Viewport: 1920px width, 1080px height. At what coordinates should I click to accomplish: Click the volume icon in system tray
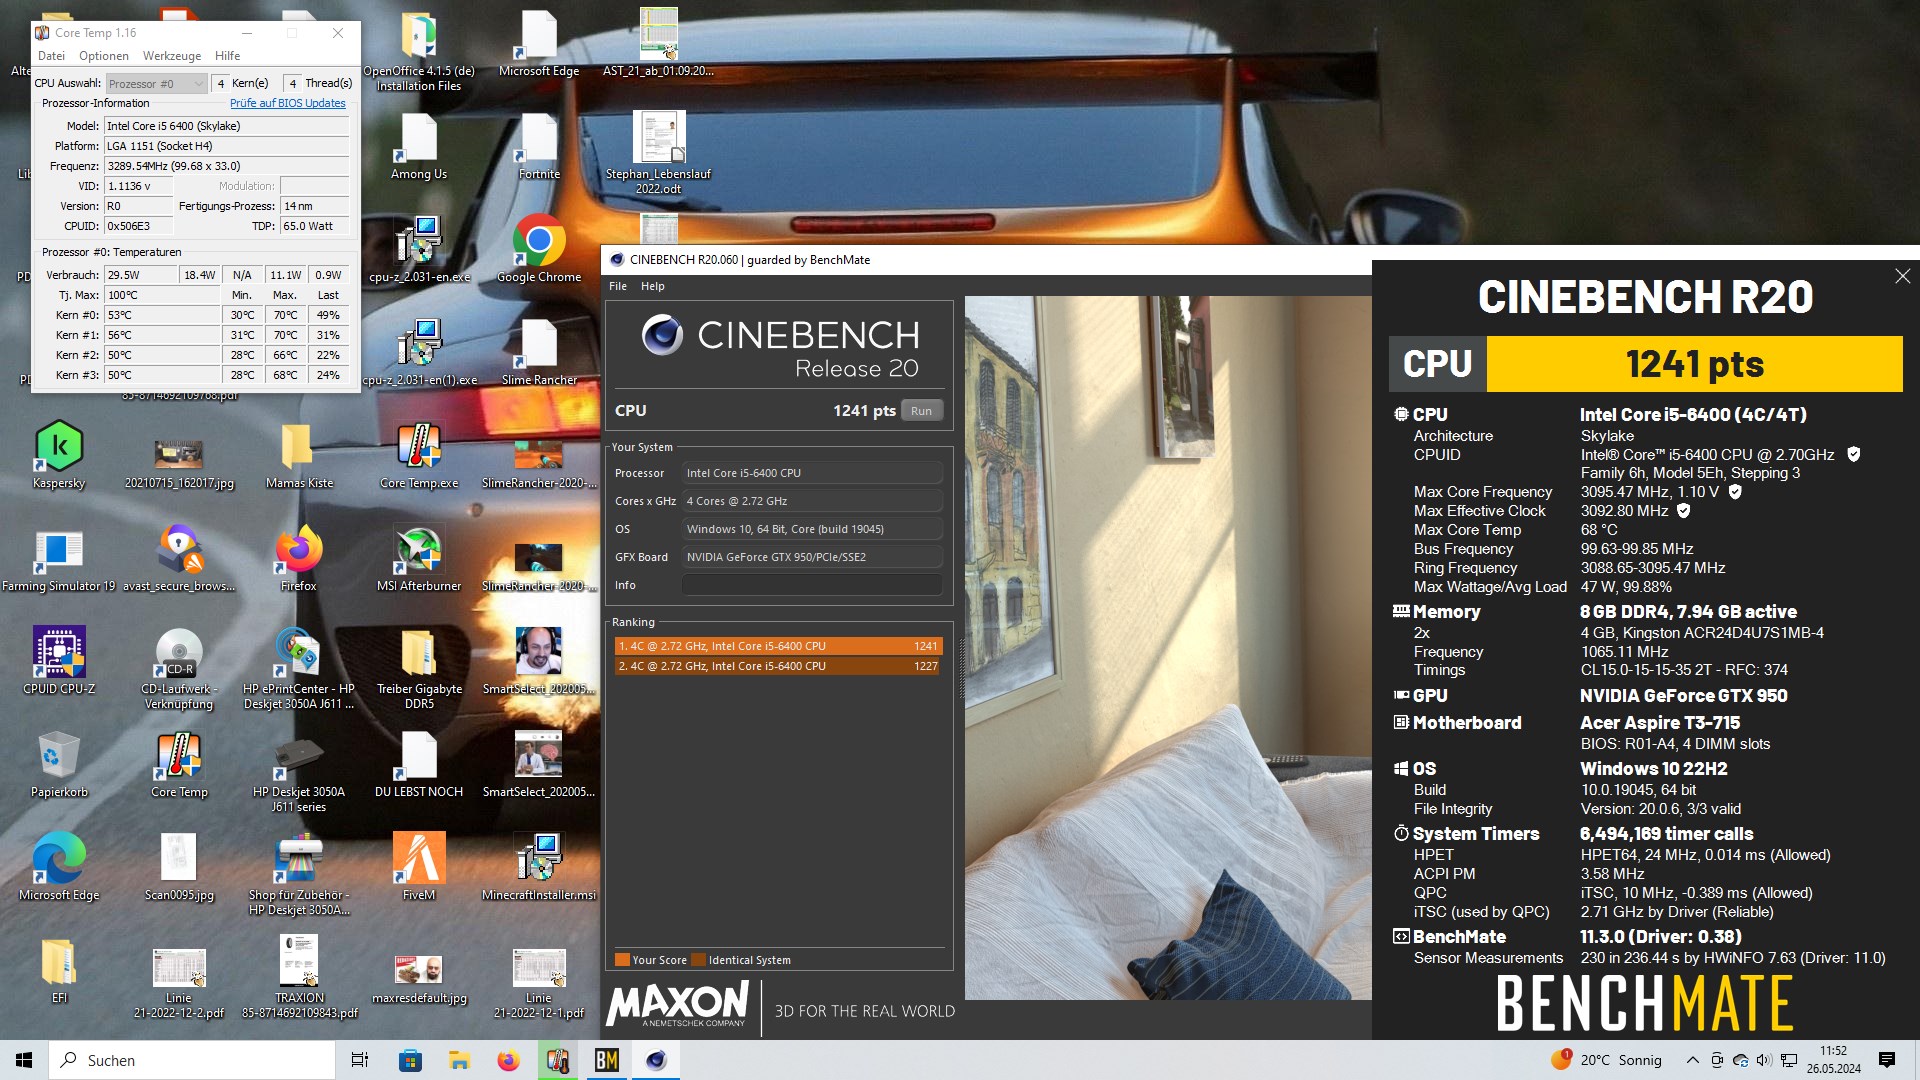pyautogui.click(x=1763, y=1060)
